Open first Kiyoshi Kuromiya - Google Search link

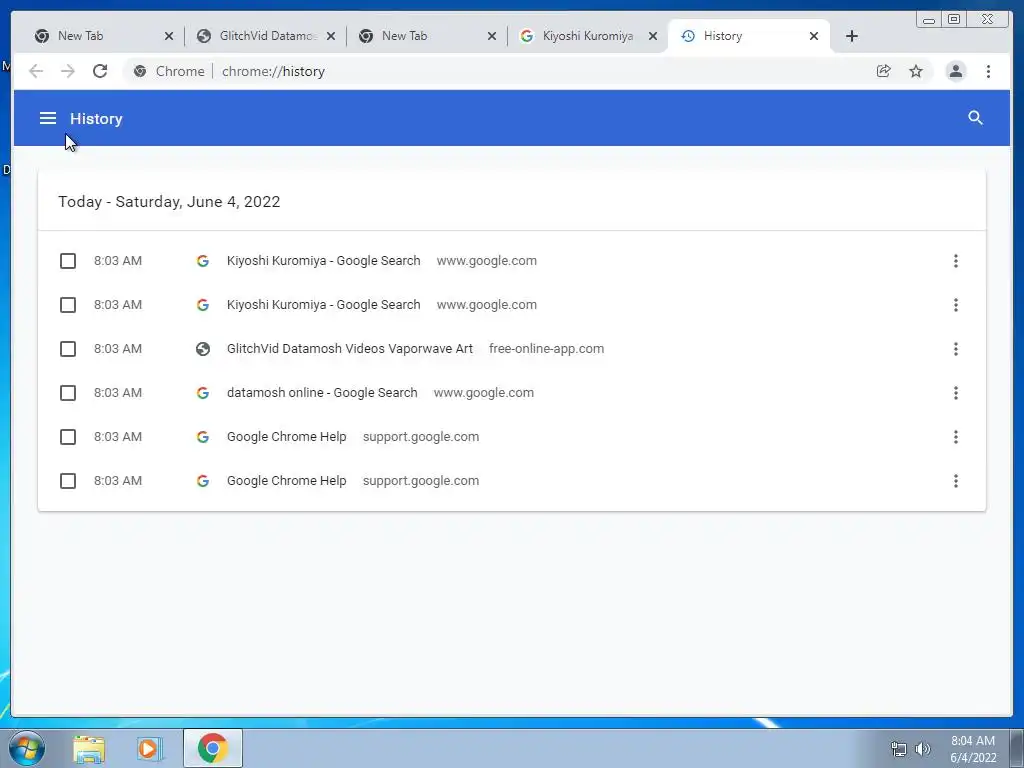[323, 261]
